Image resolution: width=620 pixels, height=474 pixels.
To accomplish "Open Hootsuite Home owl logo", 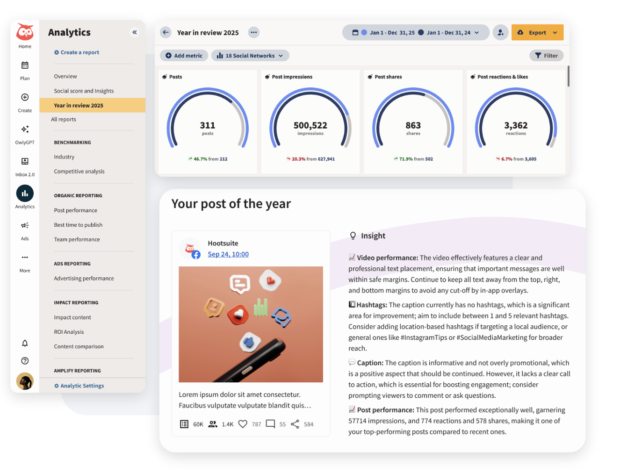I will tap(25, 32).
